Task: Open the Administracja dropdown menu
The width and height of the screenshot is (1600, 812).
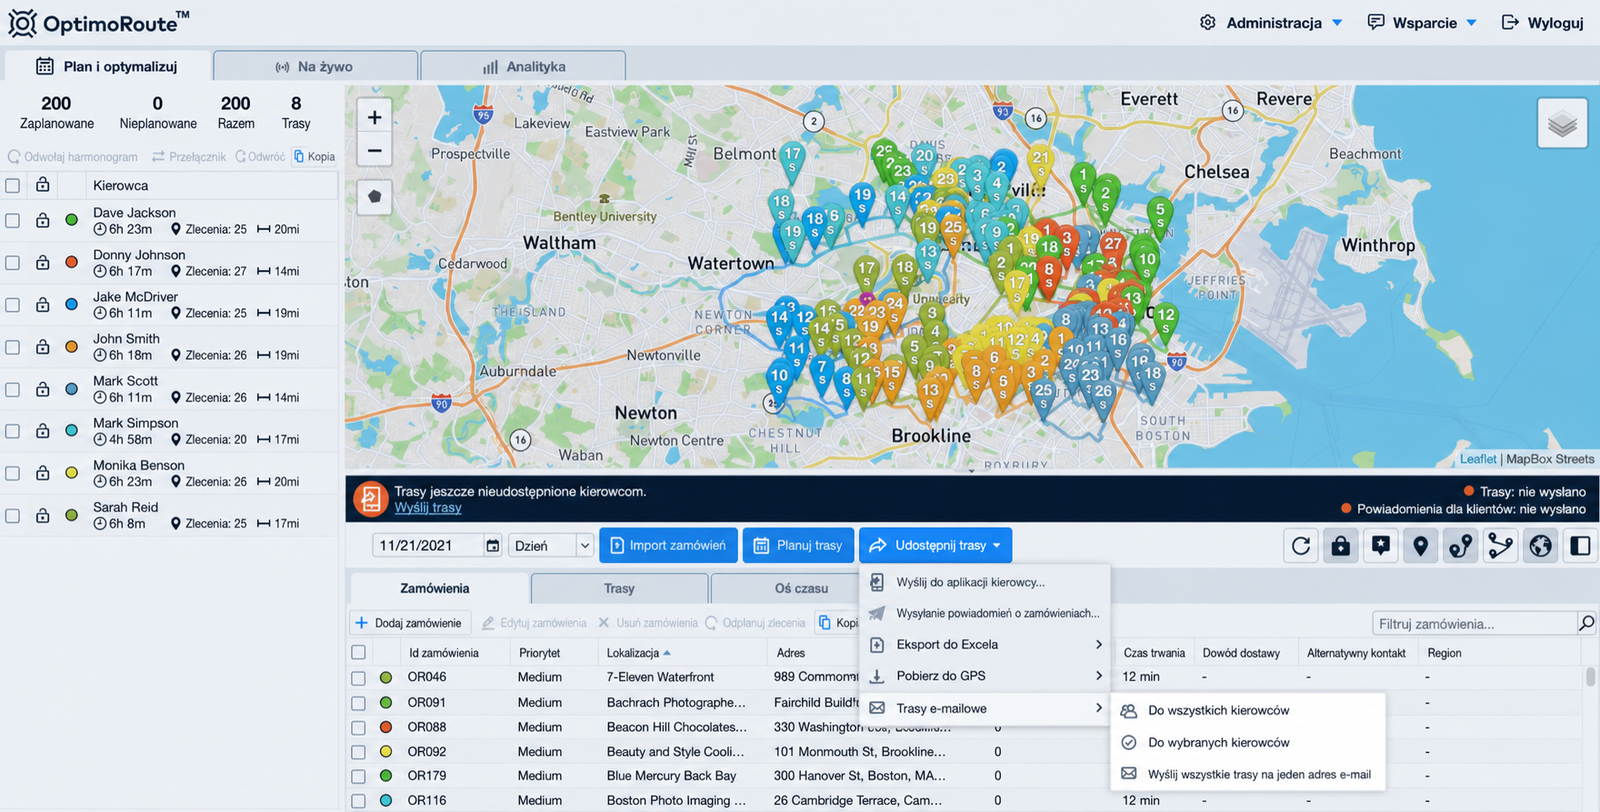Action: pos(1271,23)
